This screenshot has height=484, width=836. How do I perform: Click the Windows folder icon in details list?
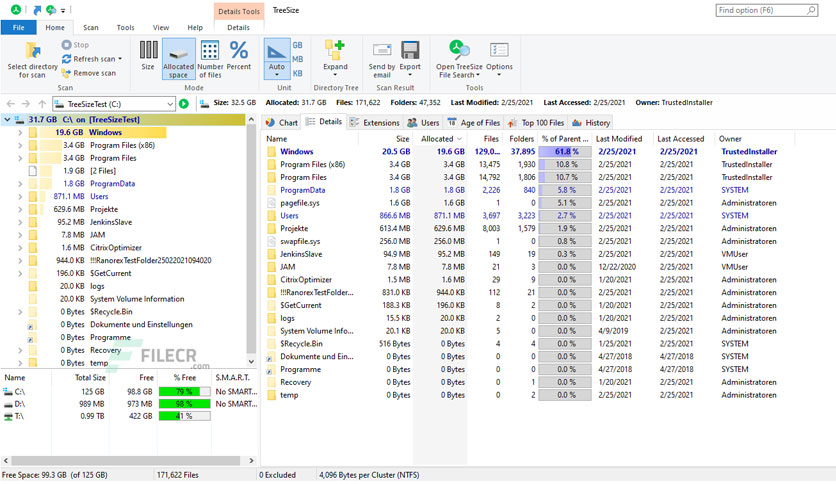272,152
